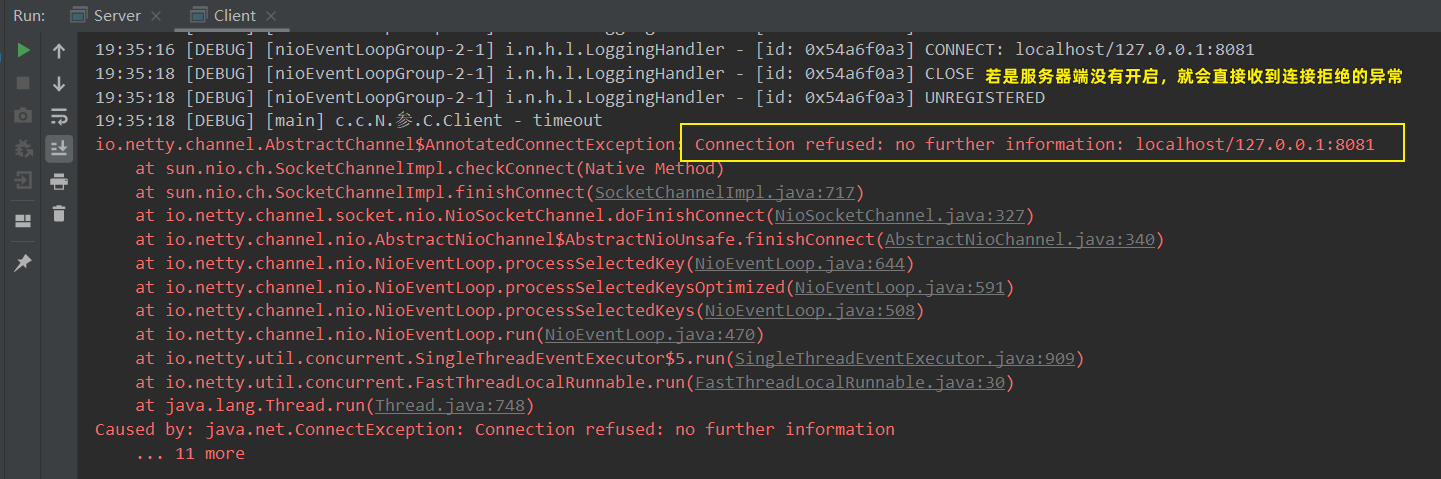Click the Dump Threads camera icon
The width and height of the screenshot is (1441, 479).
pos(23,116)
